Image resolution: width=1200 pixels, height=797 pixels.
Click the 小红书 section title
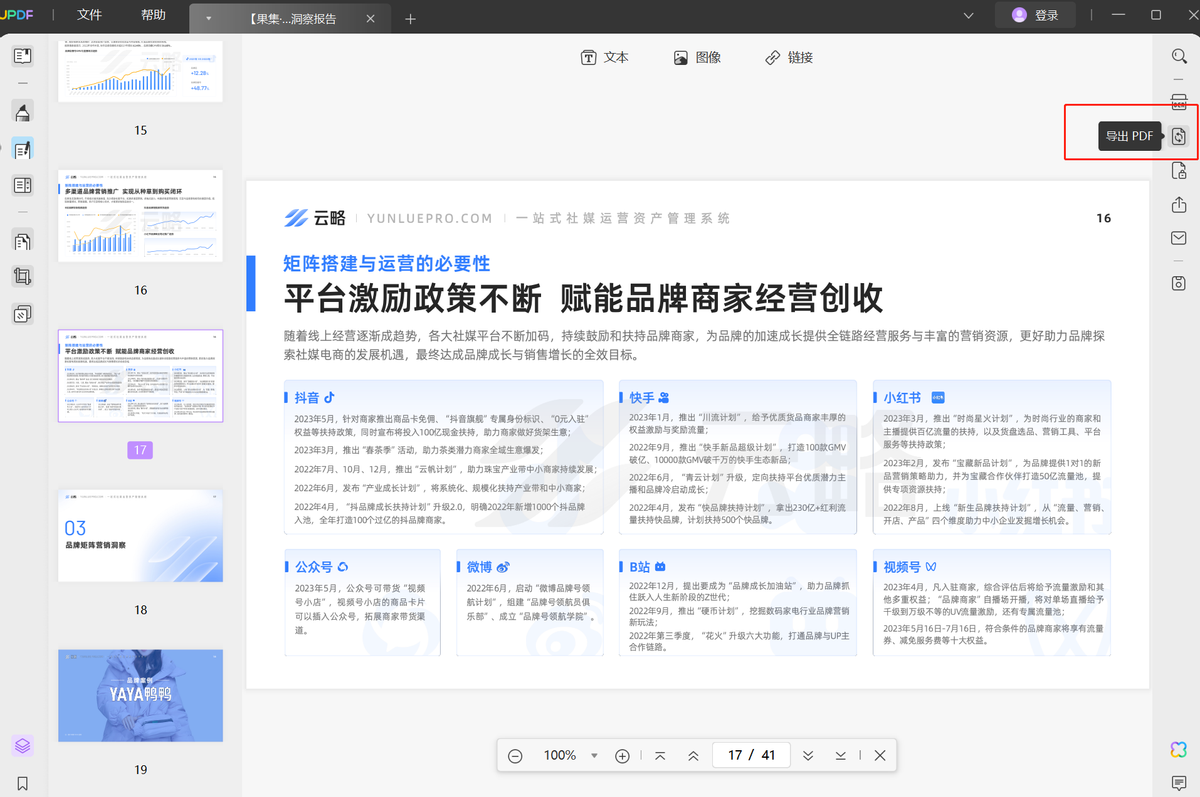pos(902,397)
